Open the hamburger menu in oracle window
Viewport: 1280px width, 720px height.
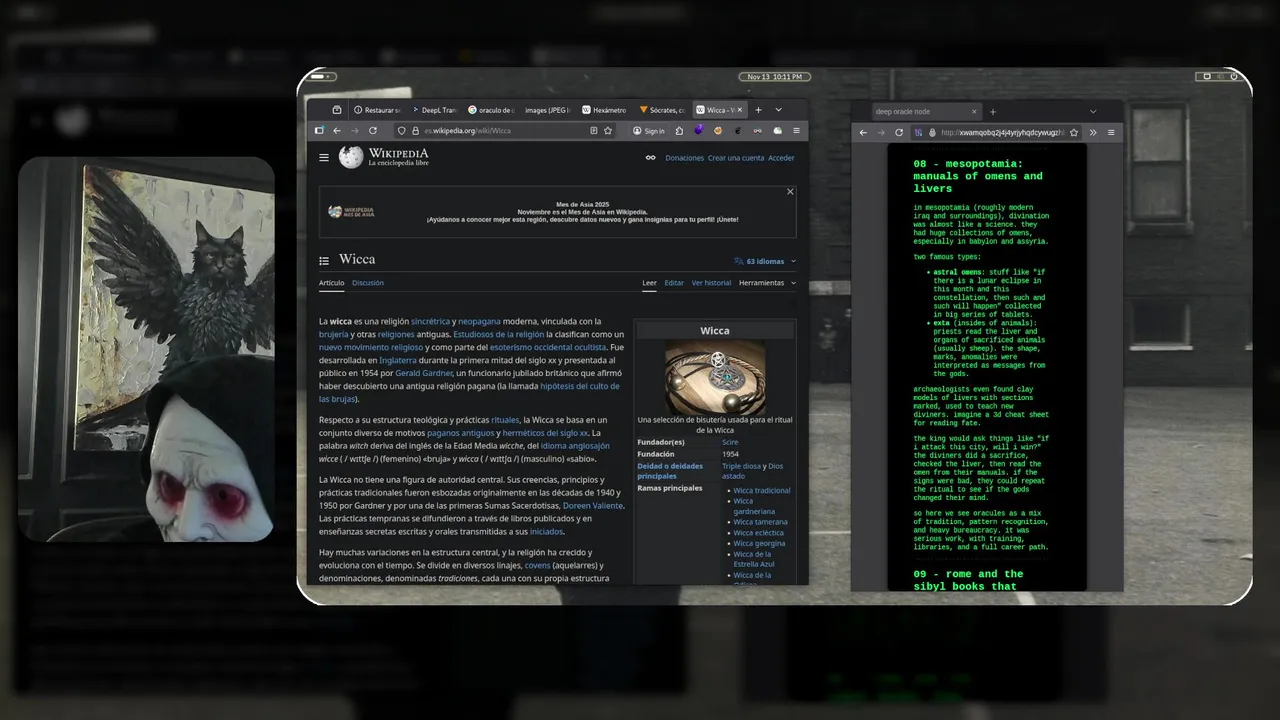(1111, 133)
